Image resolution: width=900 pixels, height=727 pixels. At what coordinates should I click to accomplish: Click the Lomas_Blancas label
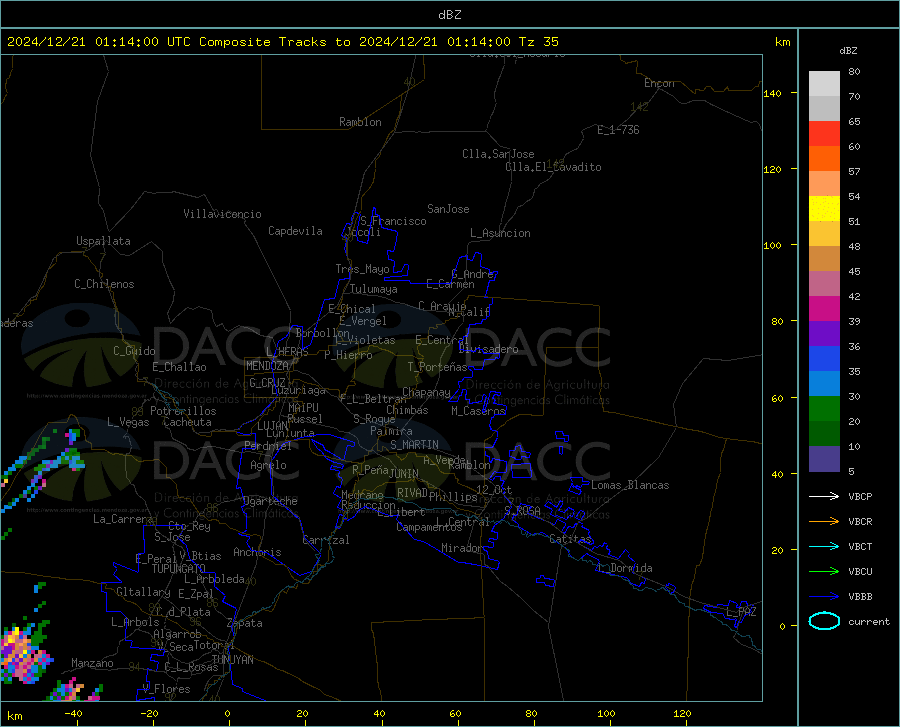pos(630,485)
